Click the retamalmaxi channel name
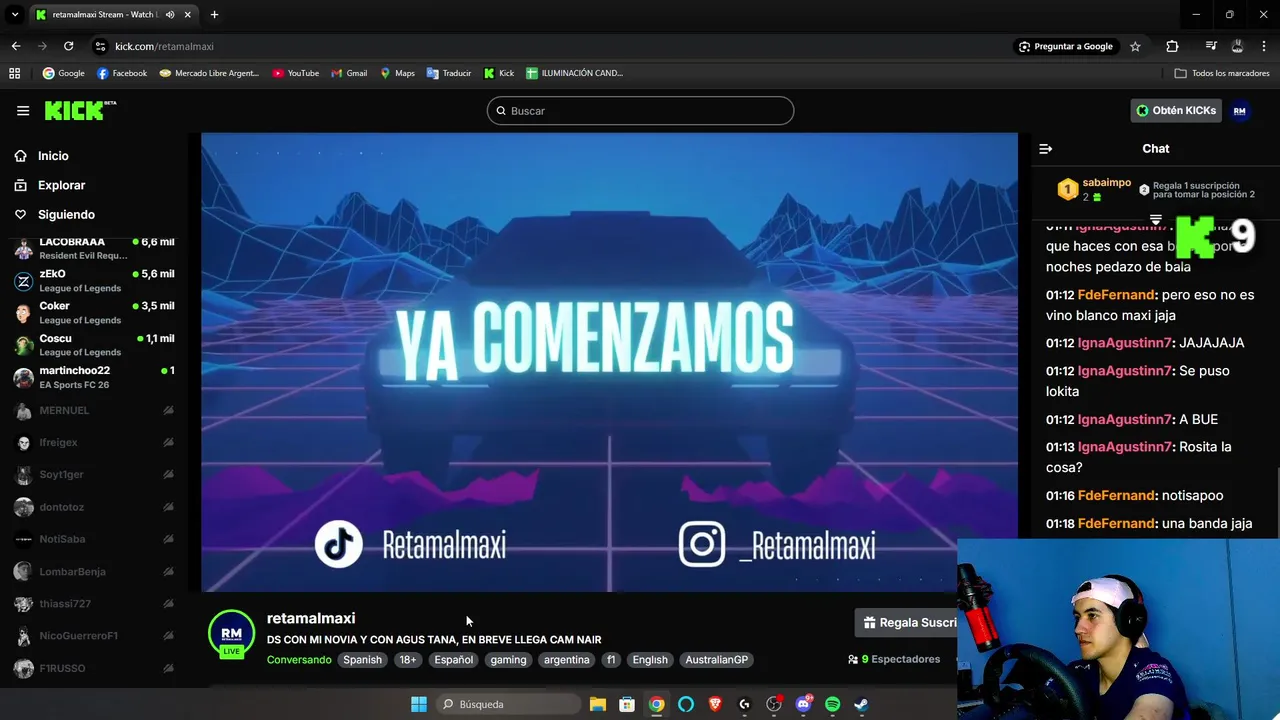 click(x=311, y=619)
